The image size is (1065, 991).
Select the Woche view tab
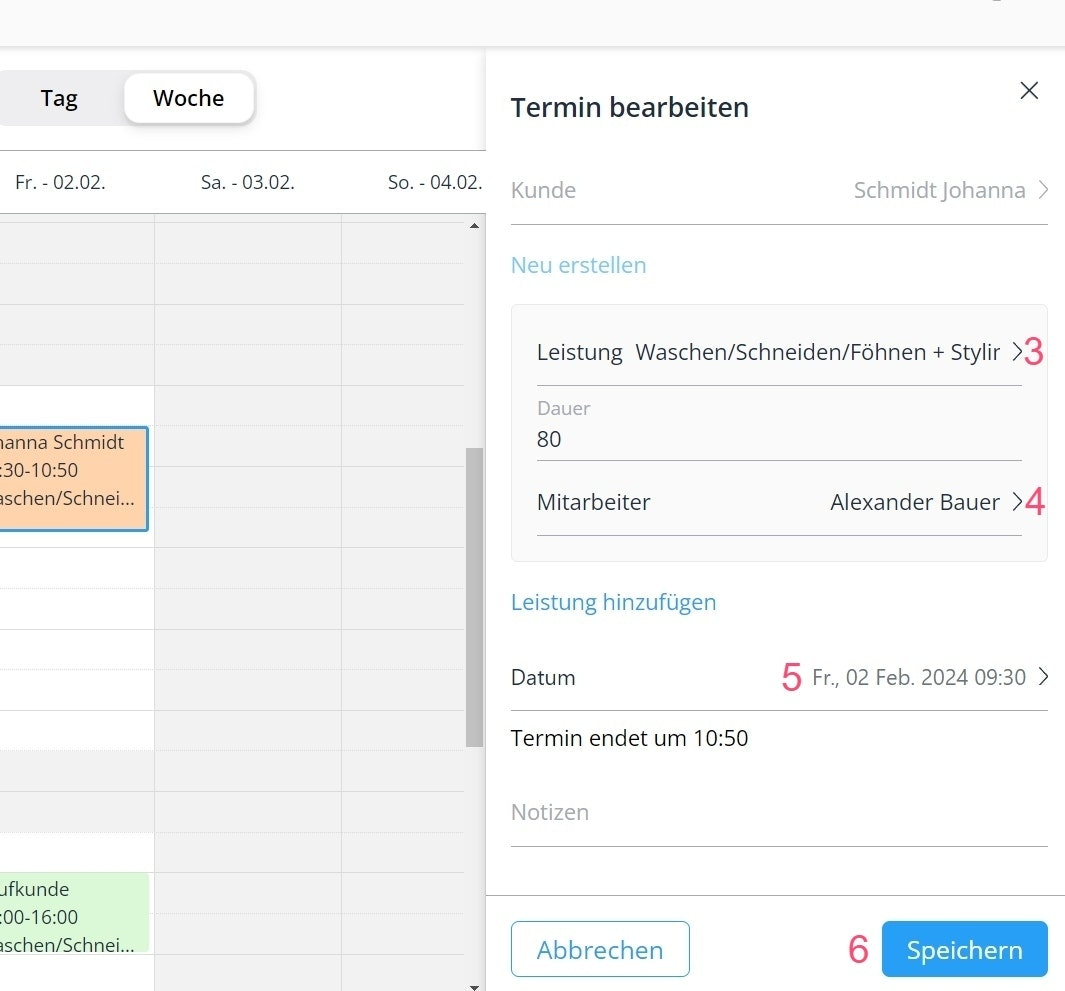coord(188,98)
